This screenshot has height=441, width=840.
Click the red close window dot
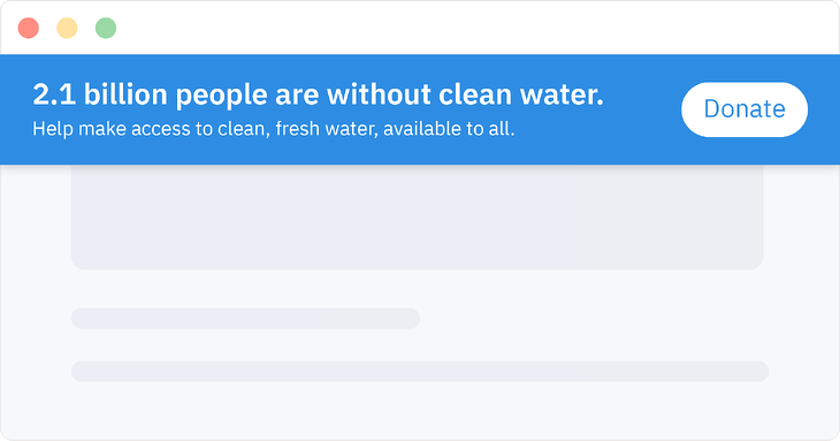[x=28, y=28]
